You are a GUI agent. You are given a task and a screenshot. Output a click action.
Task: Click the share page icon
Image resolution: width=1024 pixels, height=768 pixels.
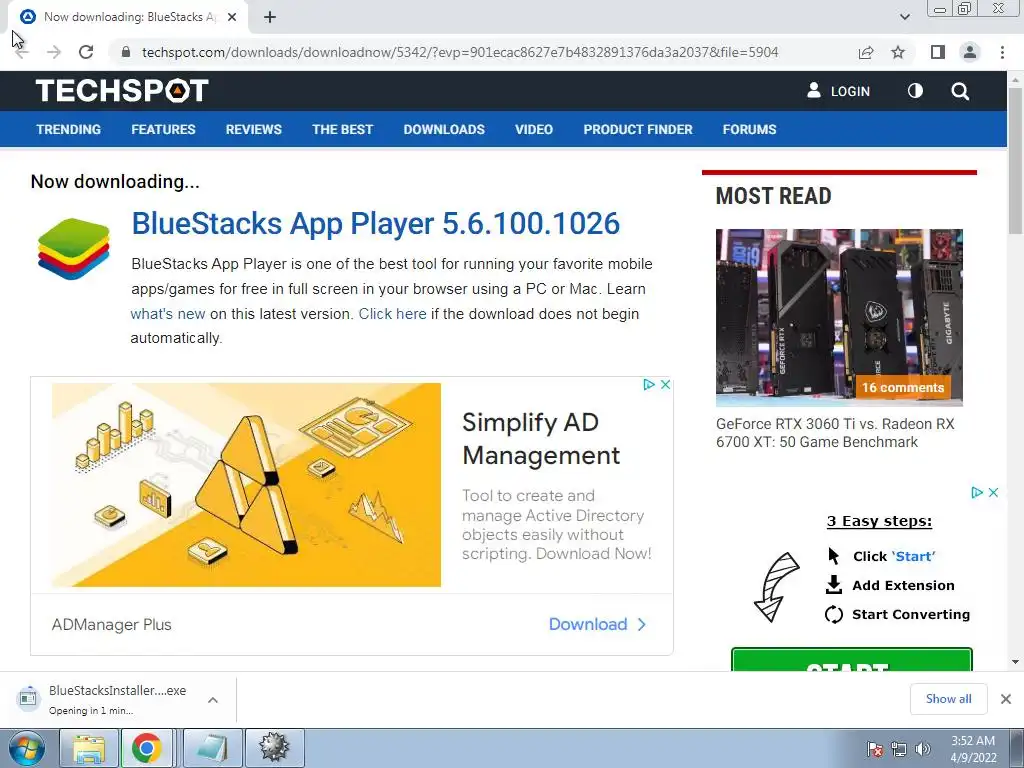coord(866,52)
